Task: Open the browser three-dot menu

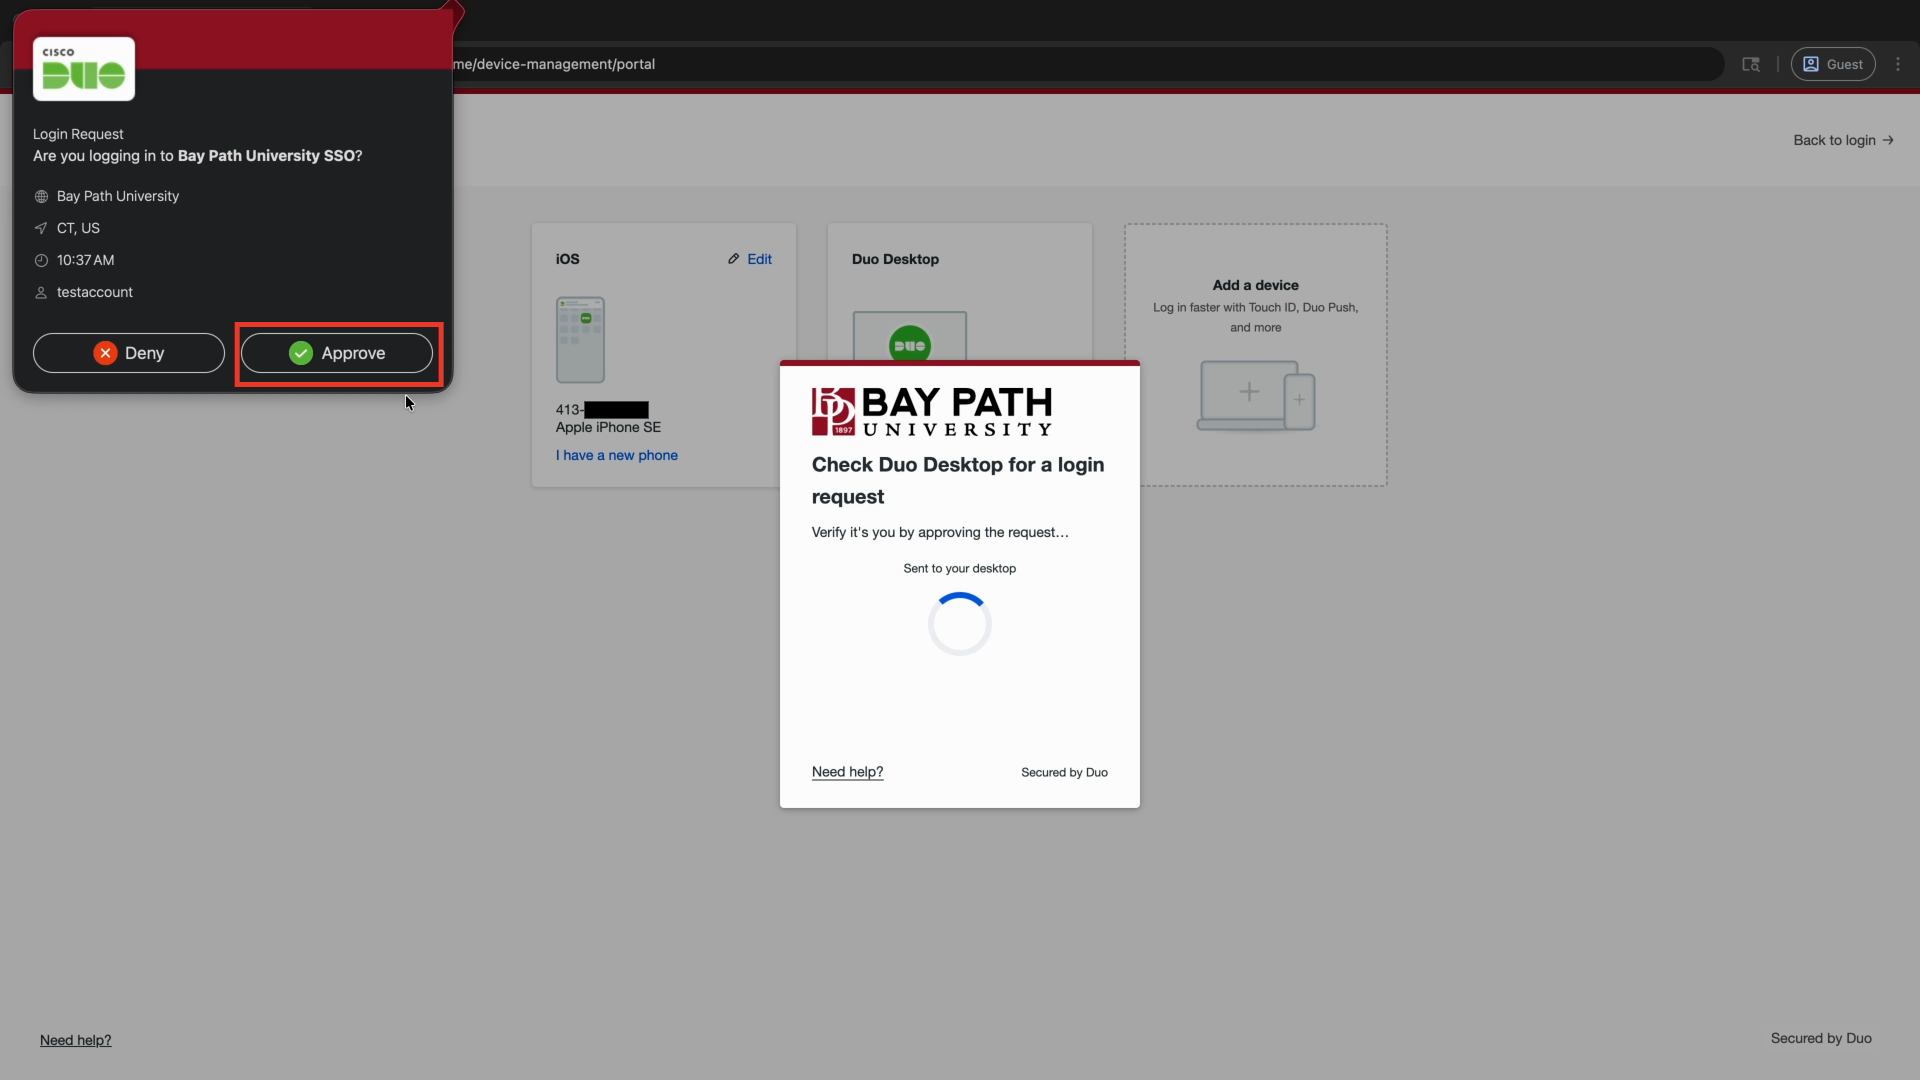Action: (x=1898, y=64)
